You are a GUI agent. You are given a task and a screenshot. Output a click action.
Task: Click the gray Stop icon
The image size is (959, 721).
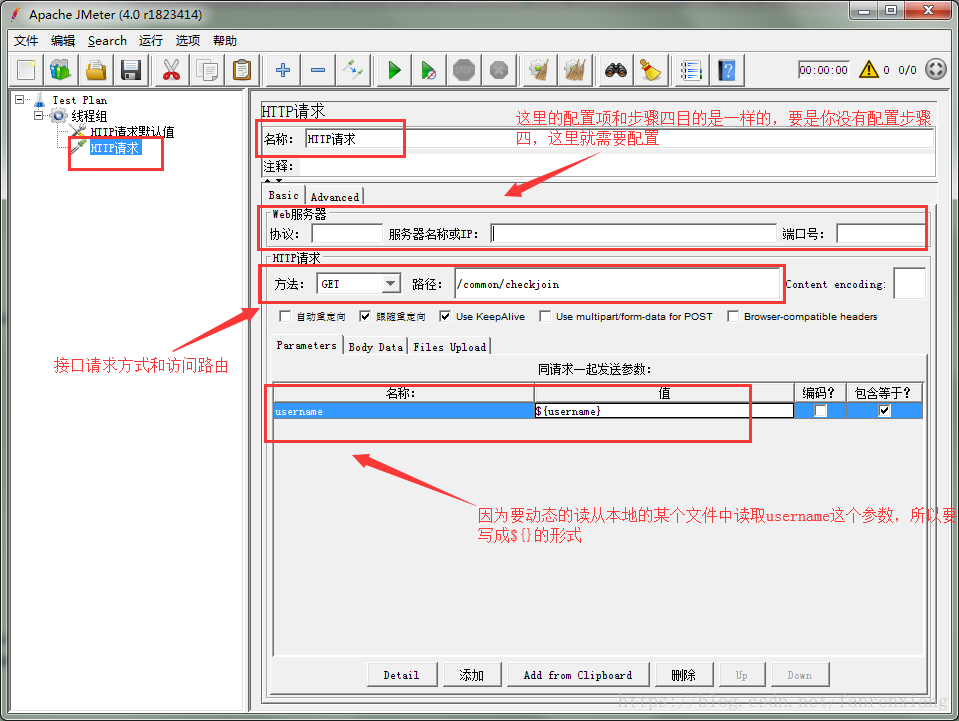click(464, 70)
